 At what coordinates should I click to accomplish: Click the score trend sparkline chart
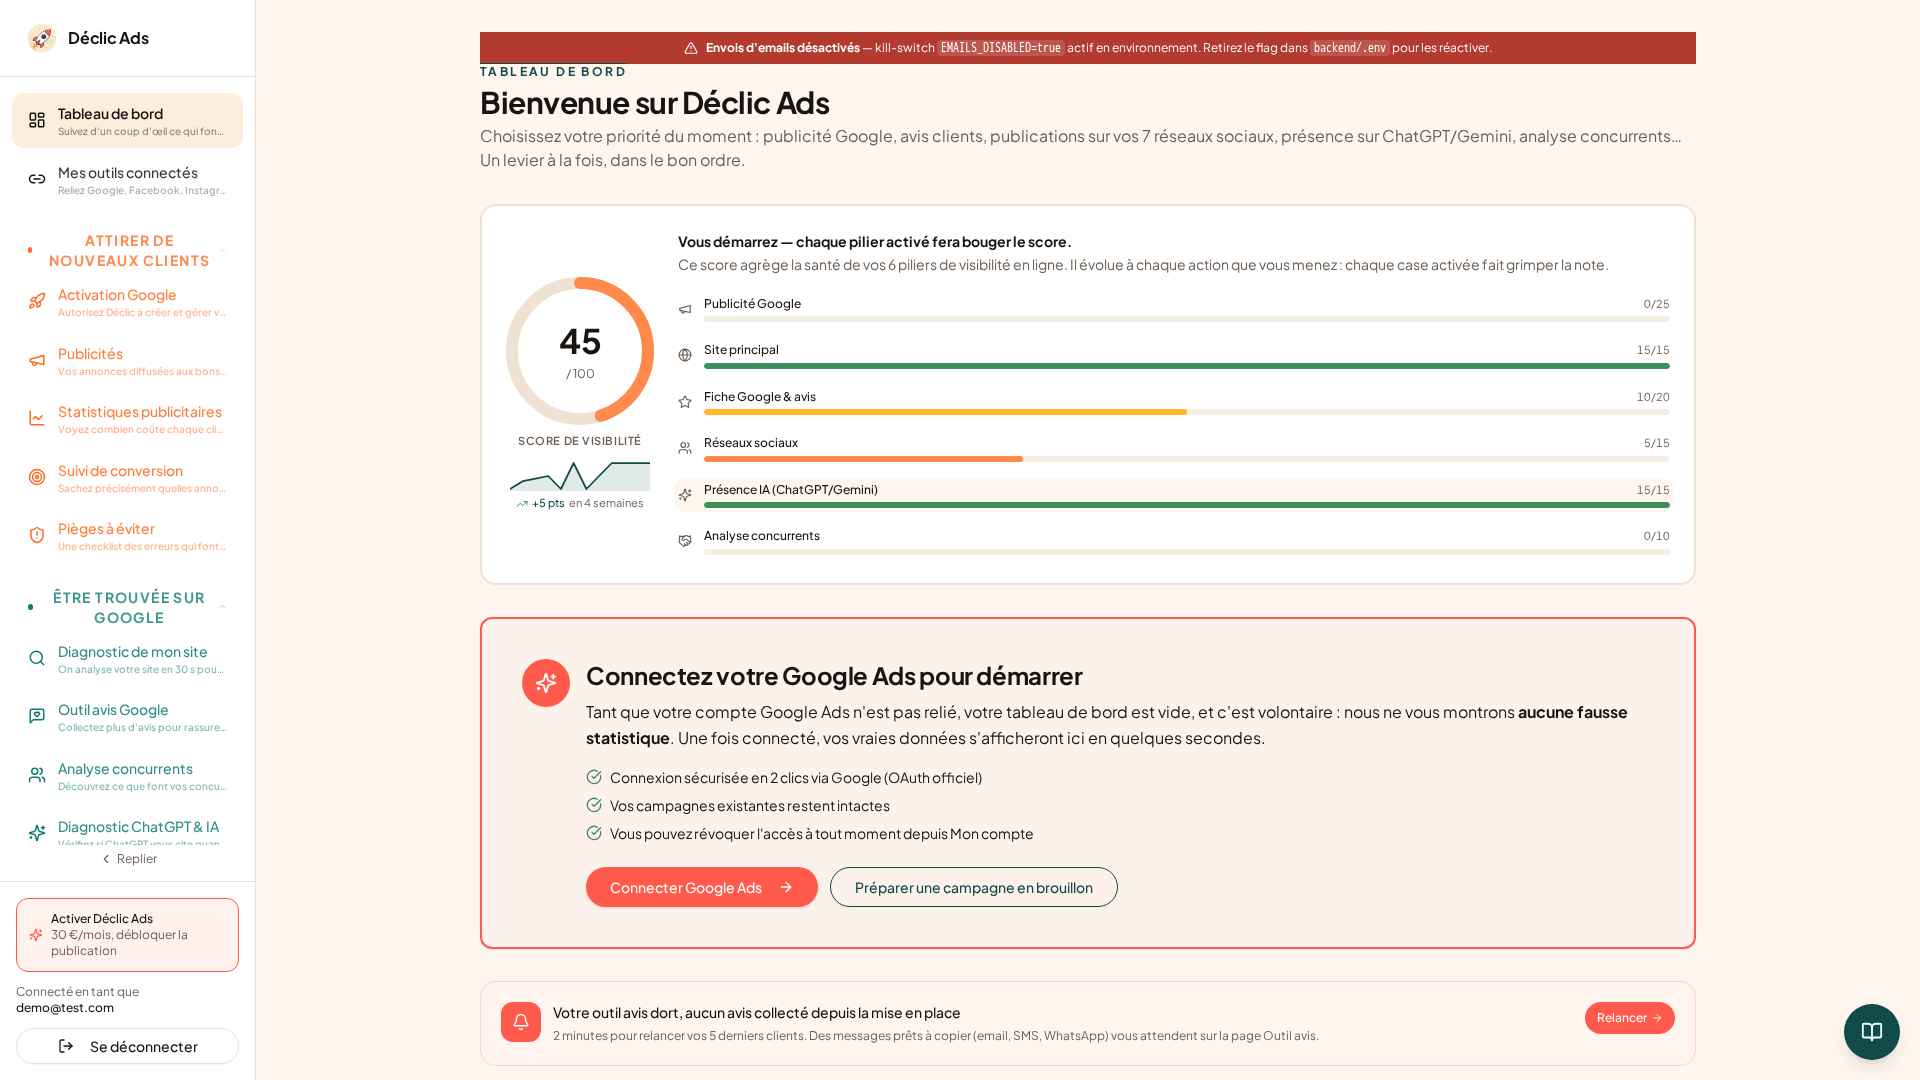(580, 476)
